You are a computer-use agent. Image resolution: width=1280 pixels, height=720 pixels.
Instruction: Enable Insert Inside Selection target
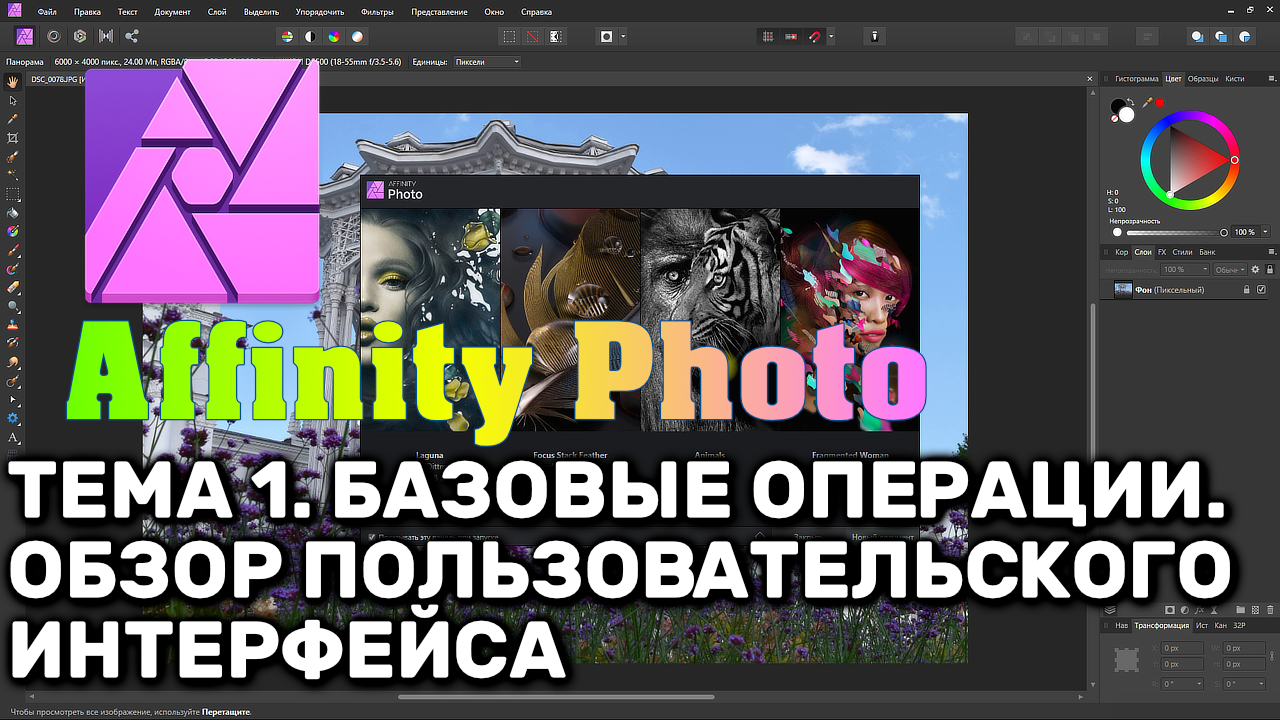[x=1245, y=36]
